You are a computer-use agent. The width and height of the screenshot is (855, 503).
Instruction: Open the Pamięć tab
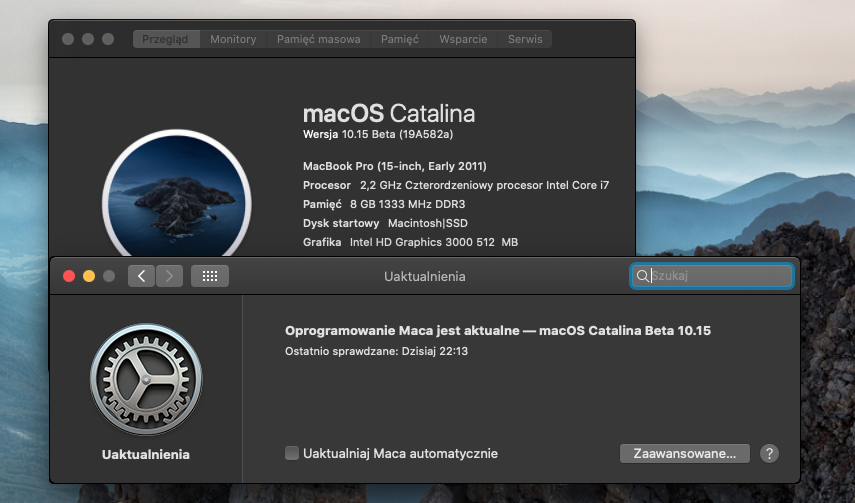[x=400, y=39]
